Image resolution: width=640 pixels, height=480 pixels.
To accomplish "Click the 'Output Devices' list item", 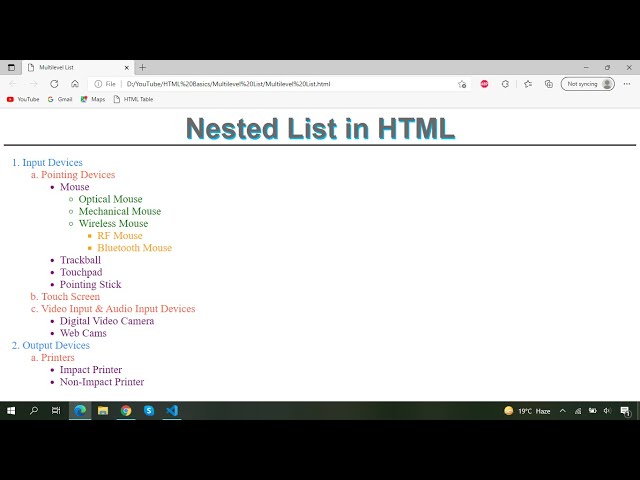I will pos(56,345).
